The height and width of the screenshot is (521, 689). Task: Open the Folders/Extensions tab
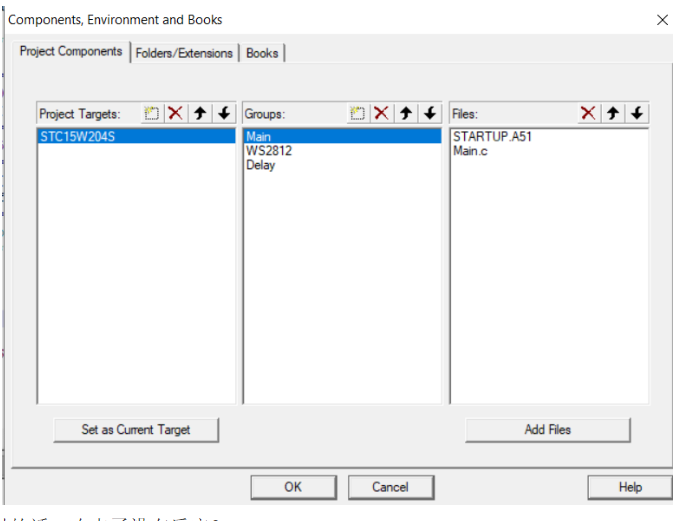point(184,53)
